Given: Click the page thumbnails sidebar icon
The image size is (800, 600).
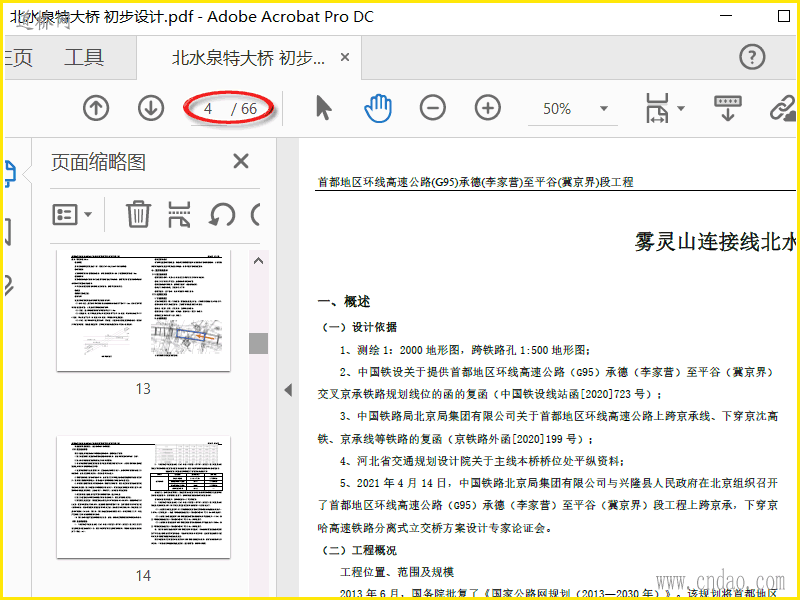Looking at the screenshot, I should point(10,173).
